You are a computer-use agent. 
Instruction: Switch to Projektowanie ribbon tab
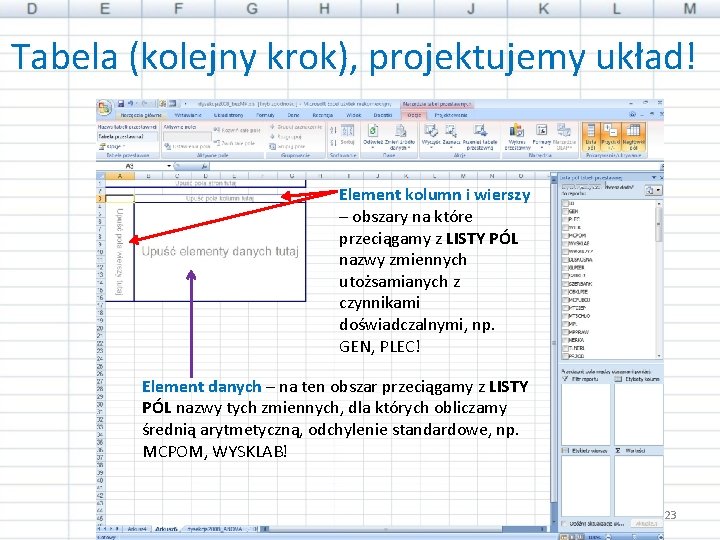click(451, 115)
